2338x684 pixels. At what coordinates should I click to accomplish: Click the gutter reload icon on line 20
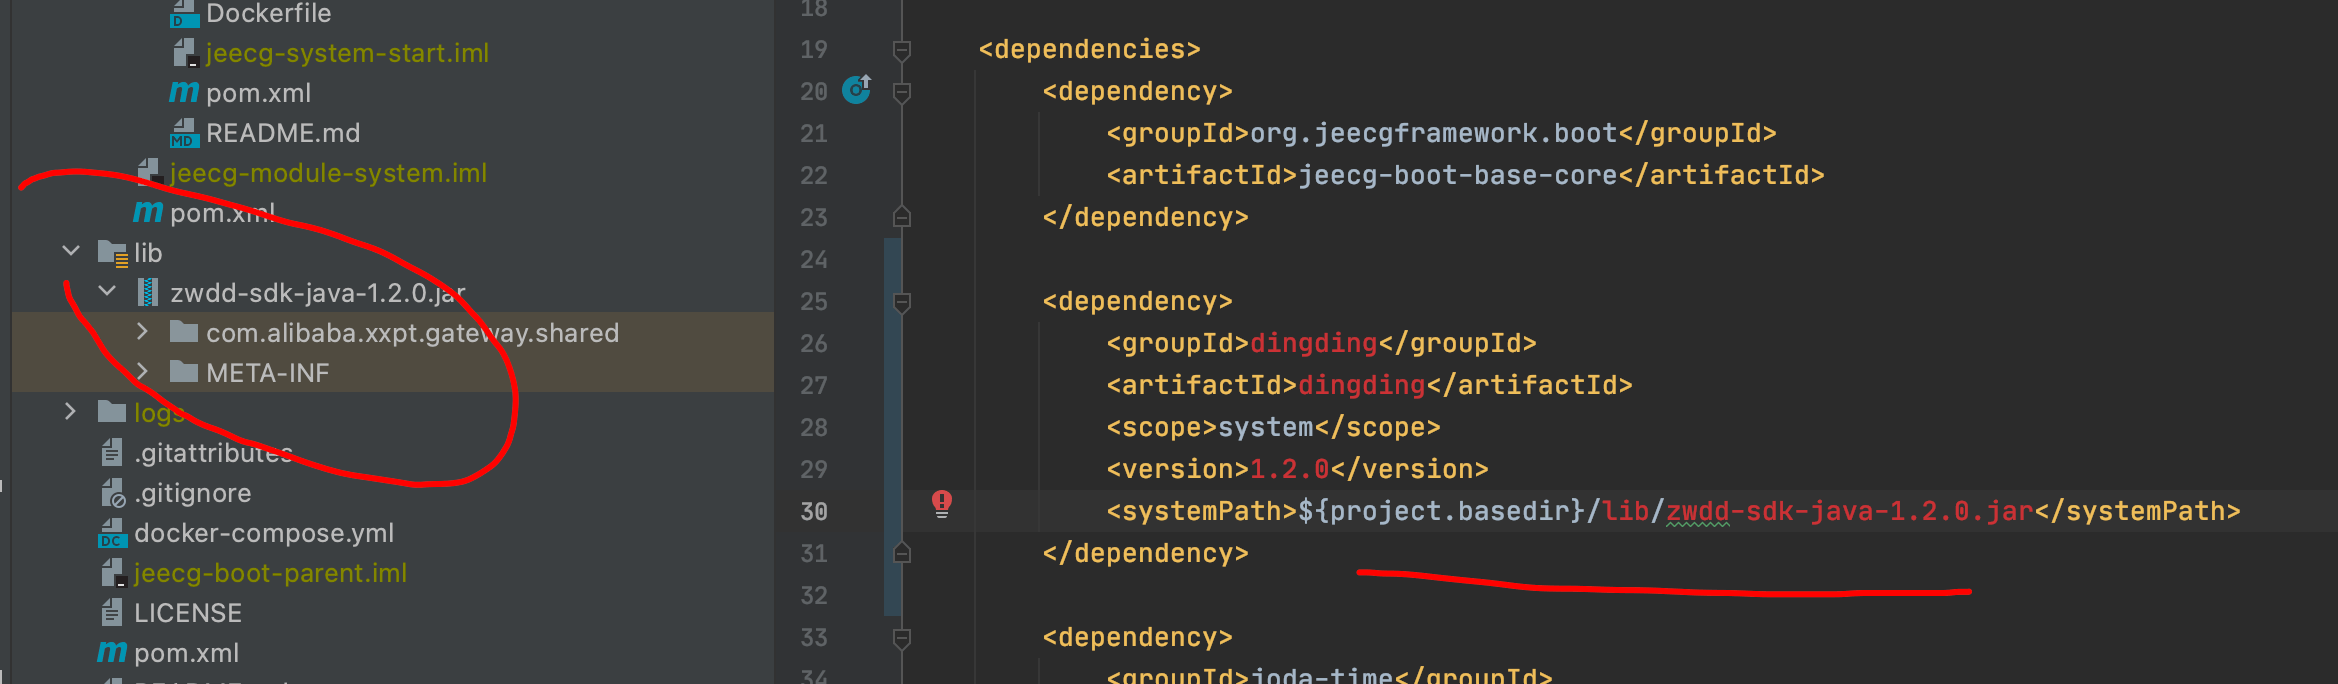(857, 90)
